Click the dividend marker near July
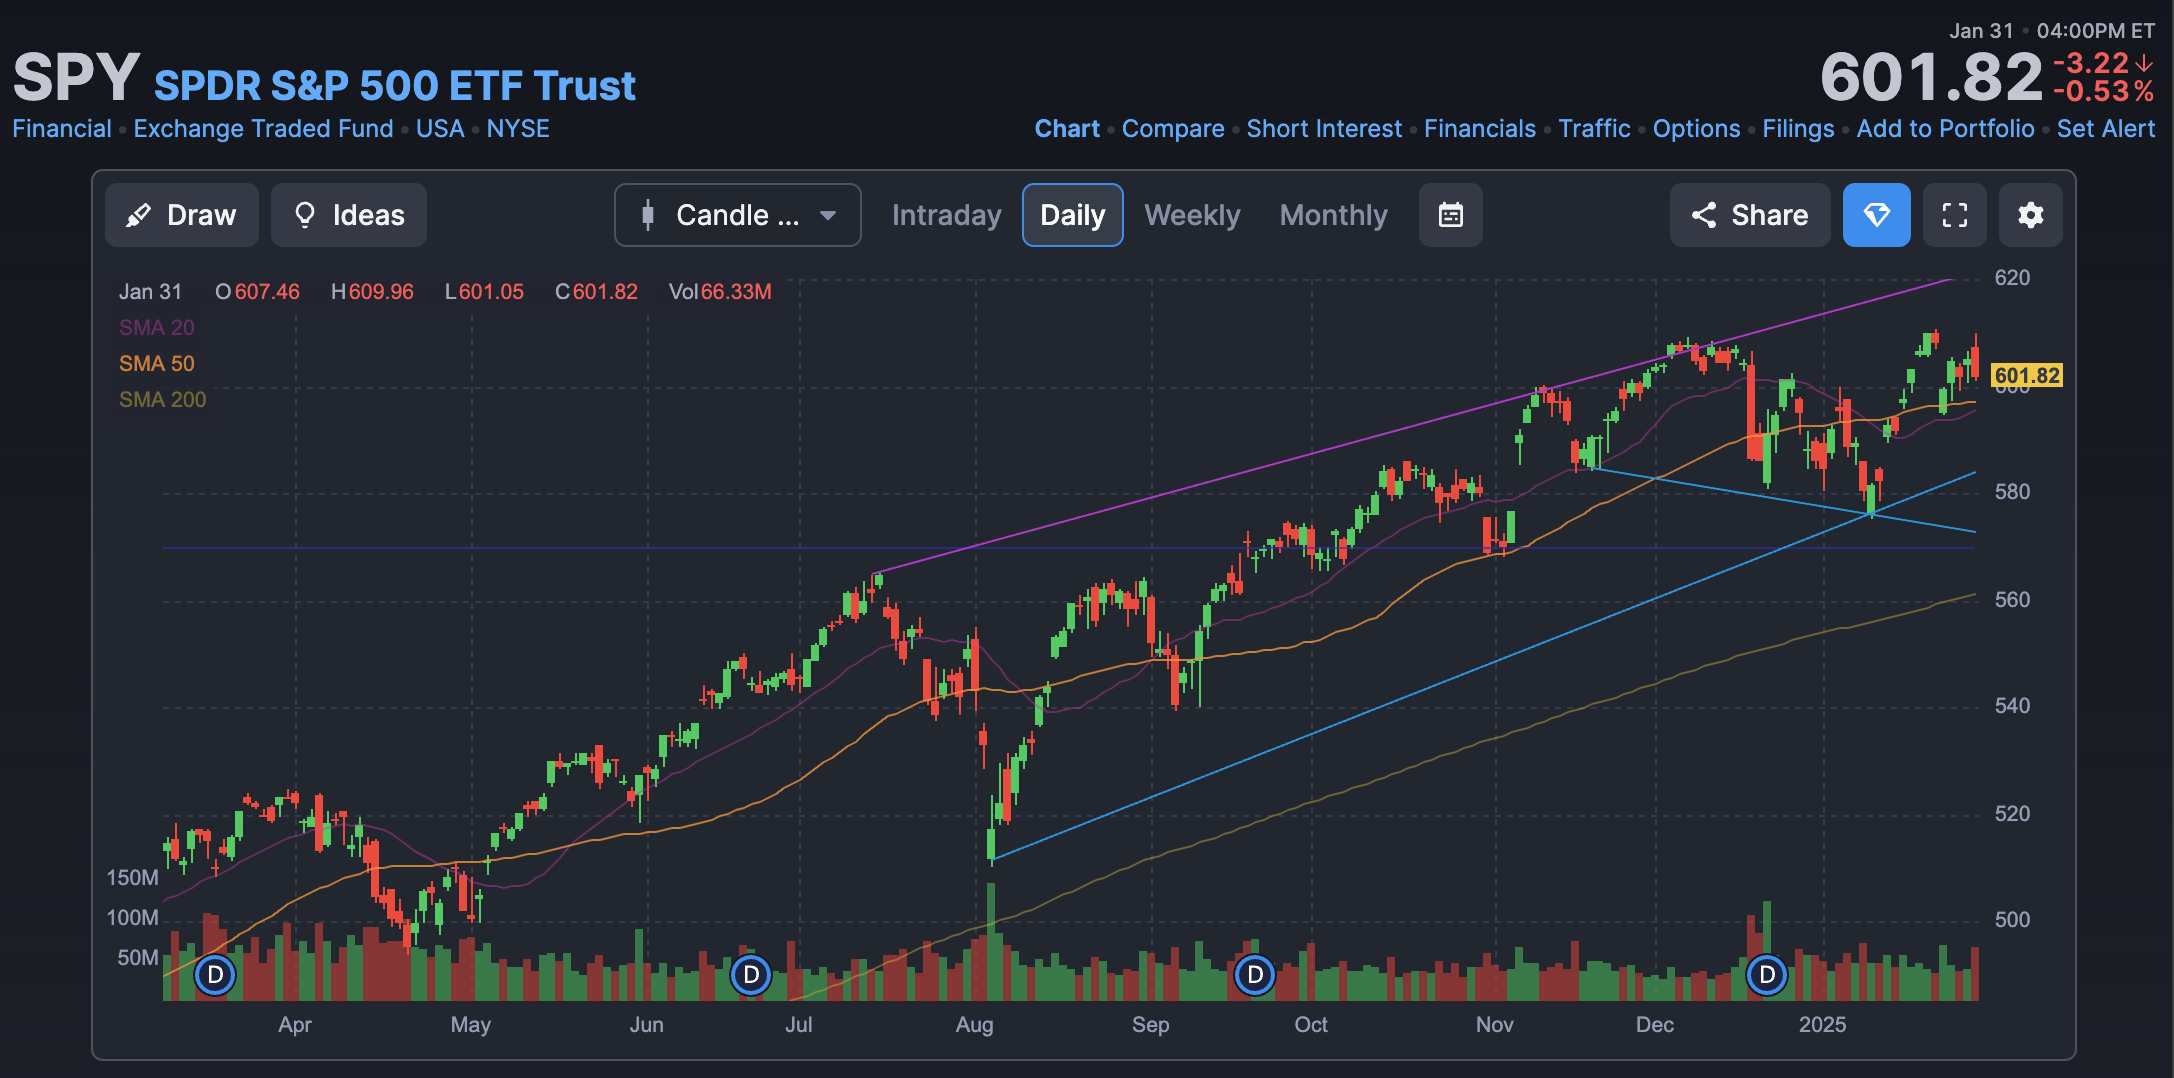The width and height of the screenshot is (2174, 1078). [x=751, y=974]
